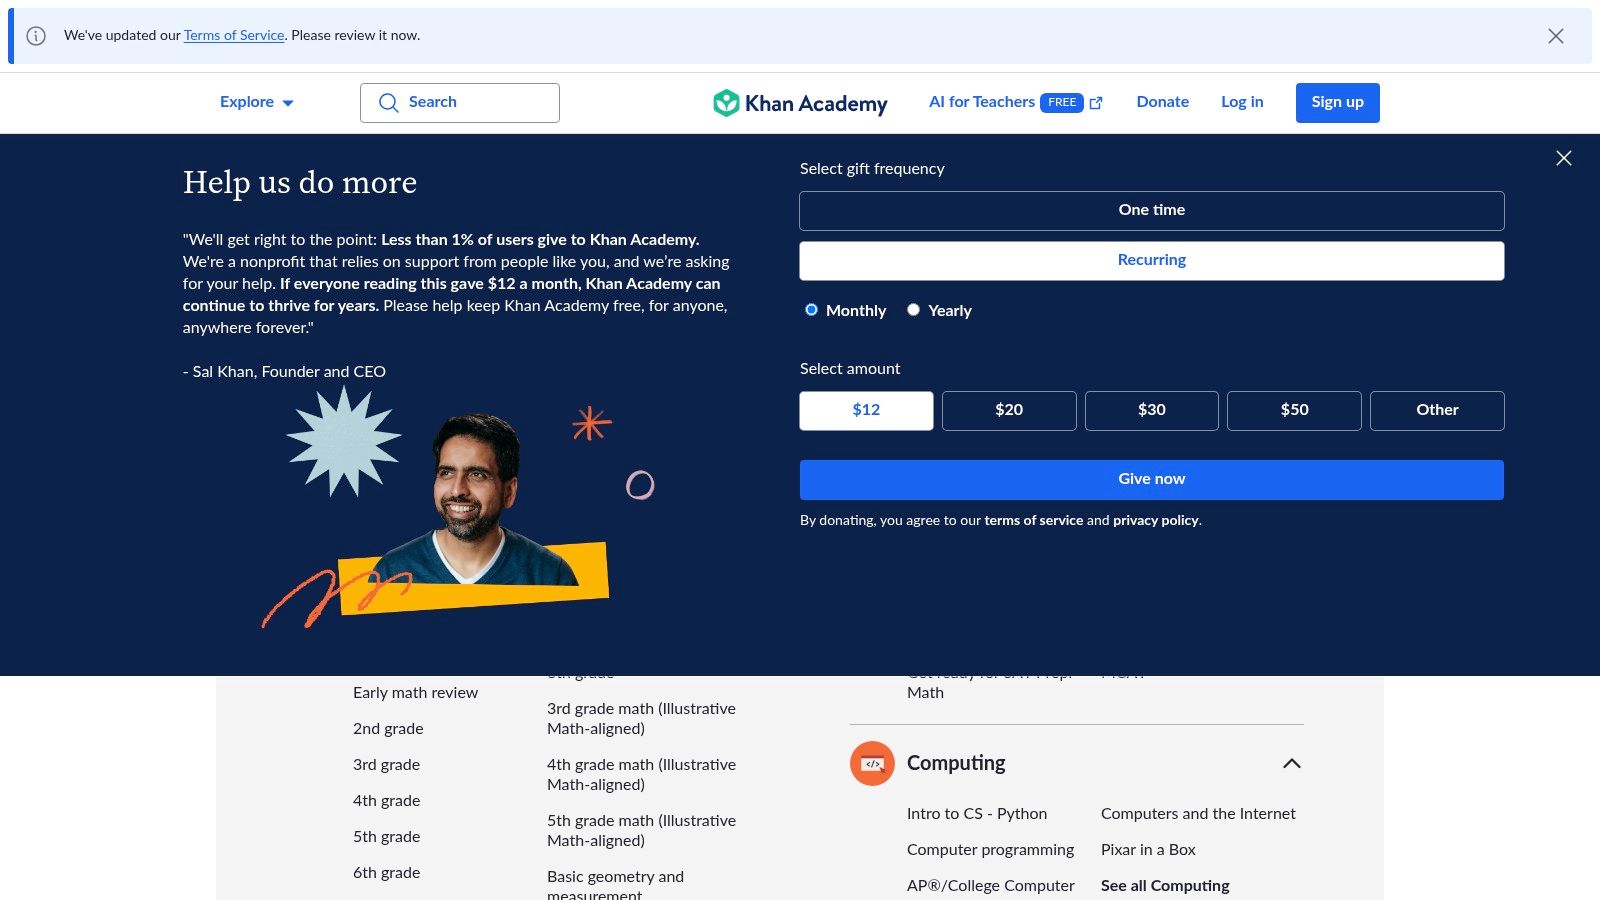Open the Terms of Service link

point(234,35)
